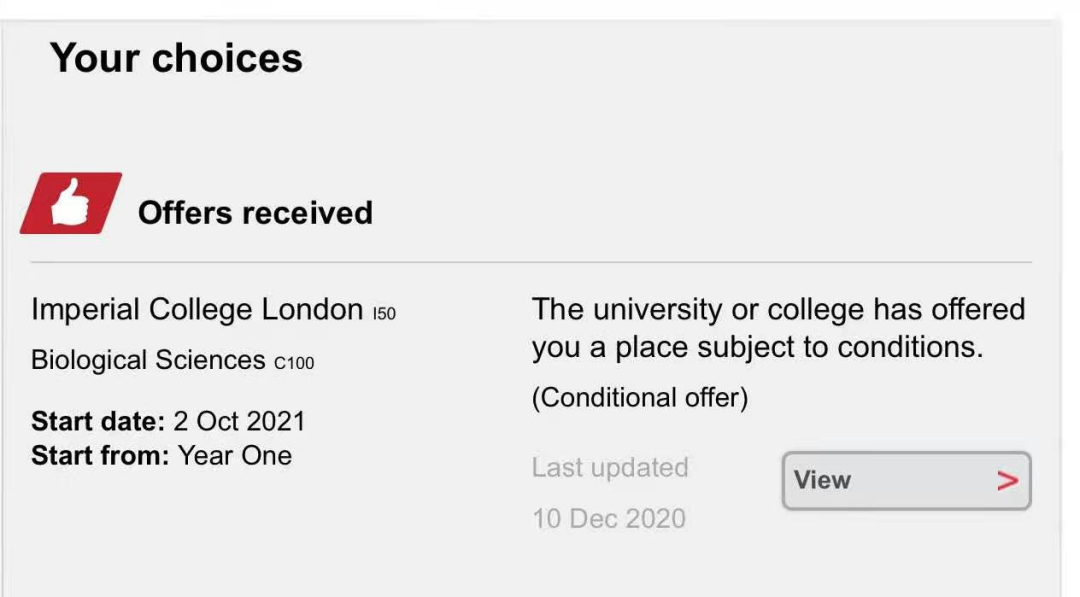This screenshot has width=1080, height=597.
Task: Click 'you a place subject to conditions' line
Action: coord(758,347)
